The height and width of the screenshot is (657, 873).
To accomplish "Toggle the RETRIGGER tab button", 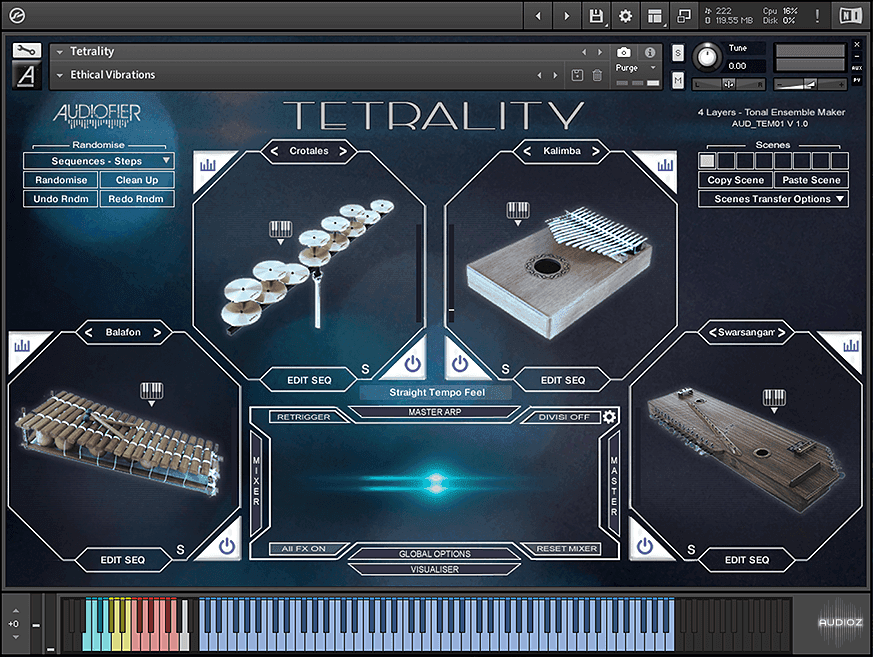I will point(304,417).
